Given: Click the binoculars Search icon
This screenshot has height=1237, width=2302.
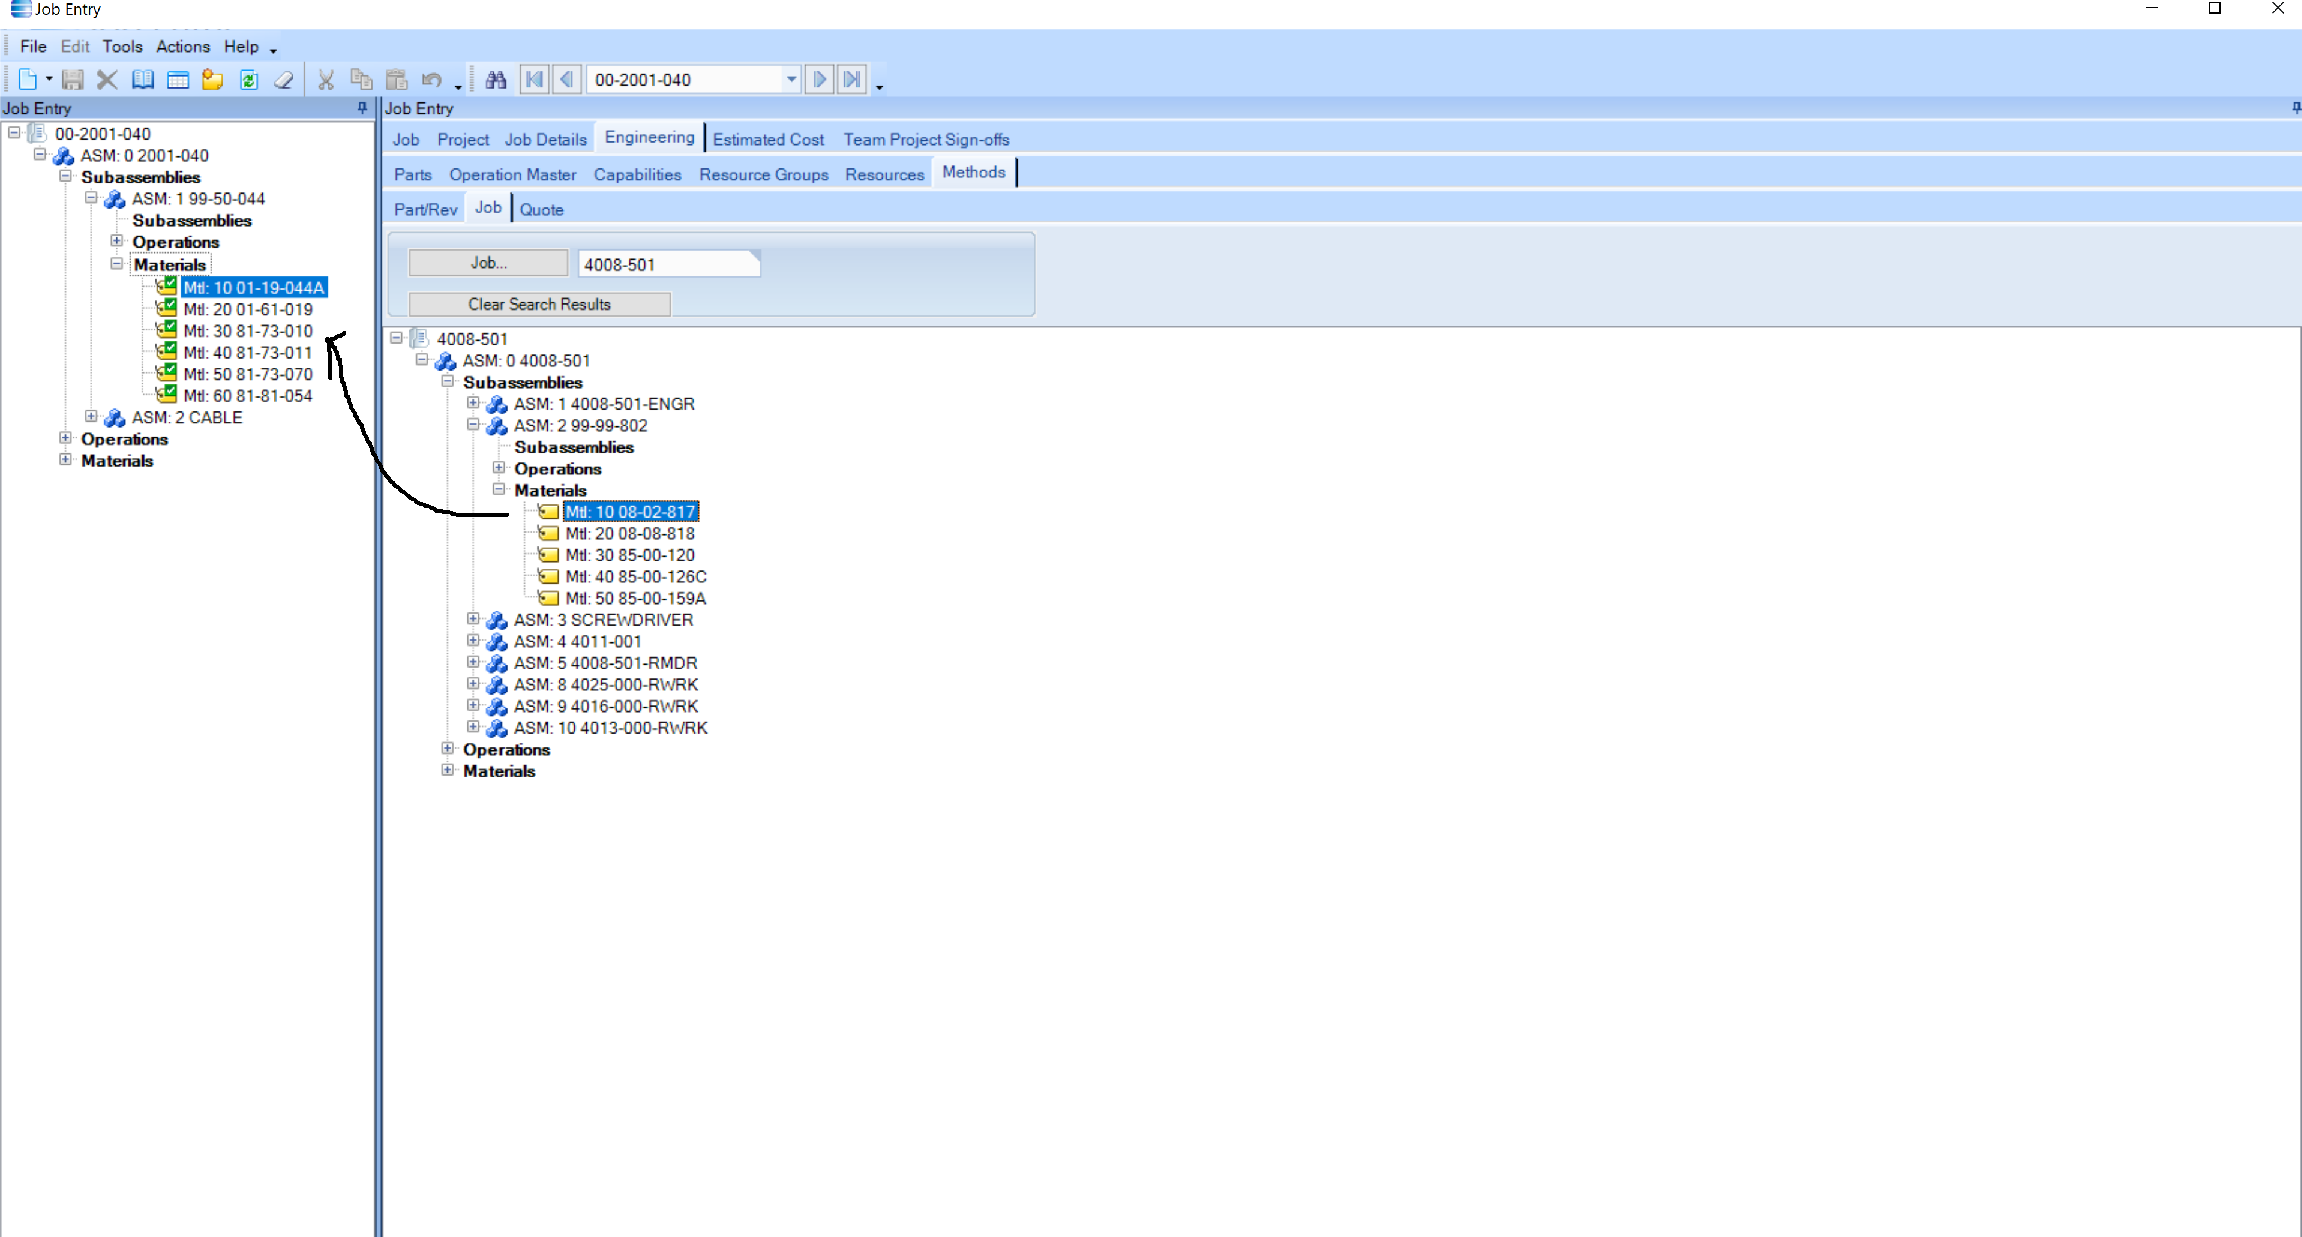Looking at the screenshot, I should (496, 80).
